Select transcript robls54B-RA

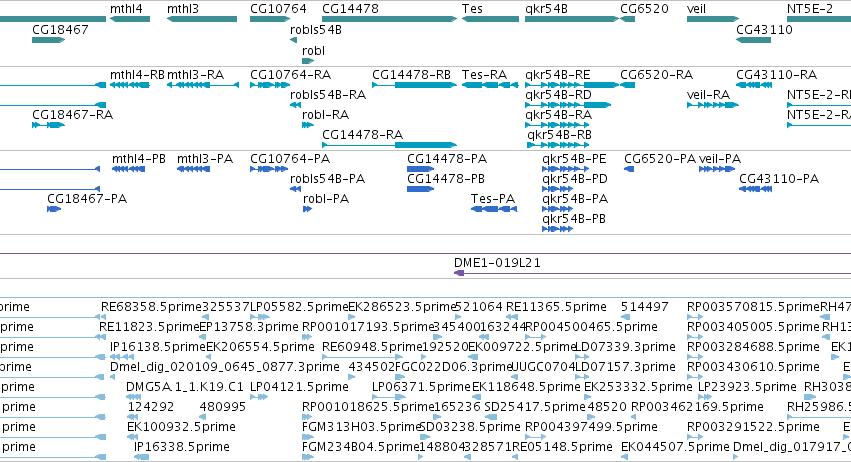[328, 95]
